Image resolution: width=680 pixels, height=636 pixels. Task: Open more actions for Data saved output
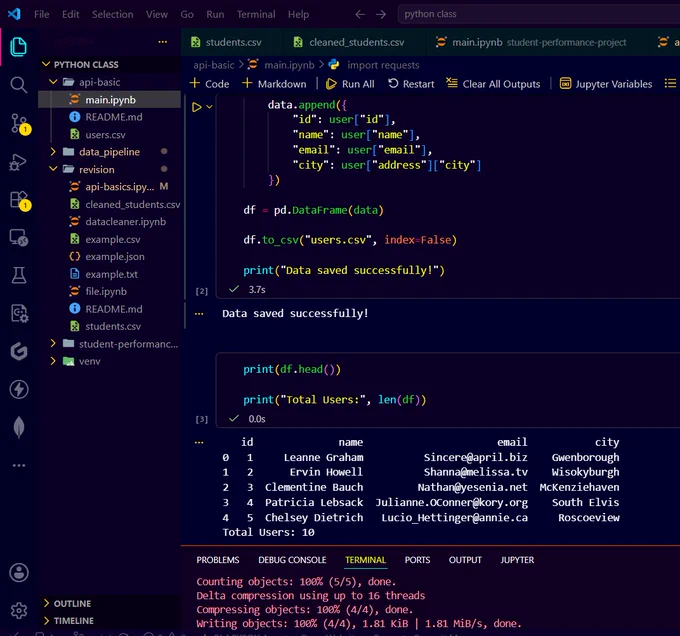coord(199,313)
